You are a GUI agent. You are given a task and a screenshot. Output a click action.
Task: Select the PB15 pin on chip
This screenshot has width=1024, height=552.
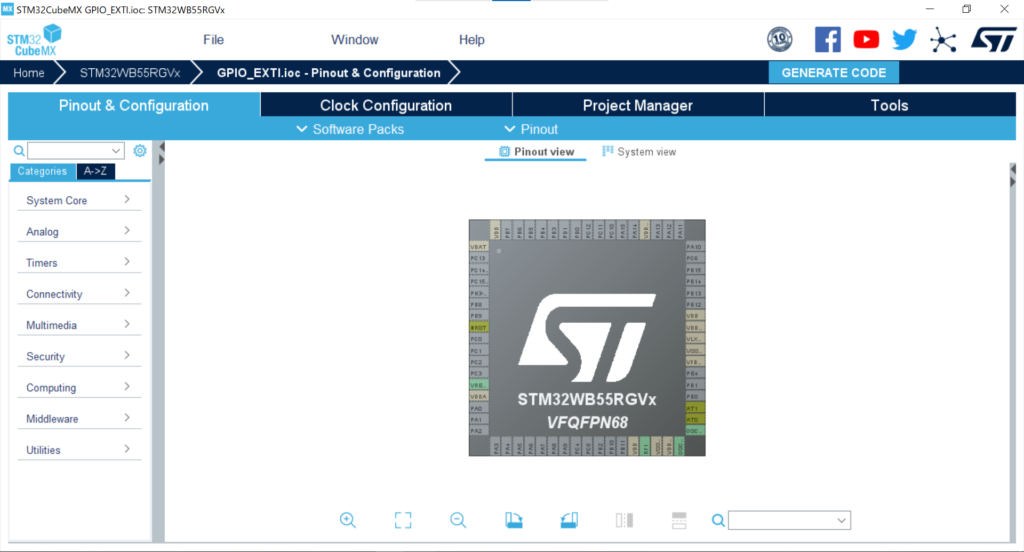click(695, 270)
